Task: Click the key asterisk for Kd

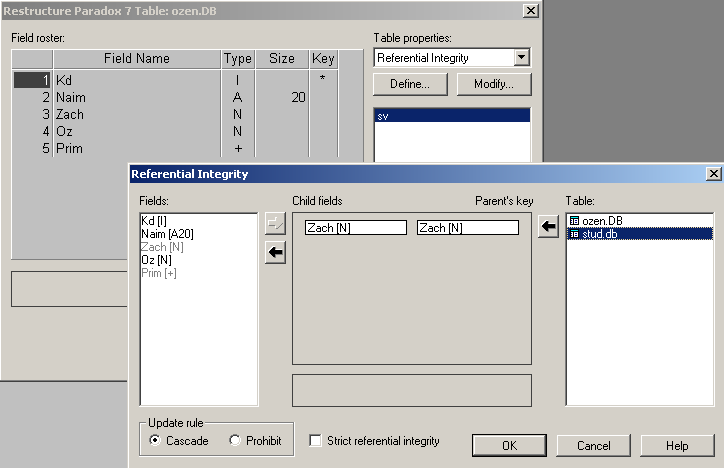Action: [322, 78]
